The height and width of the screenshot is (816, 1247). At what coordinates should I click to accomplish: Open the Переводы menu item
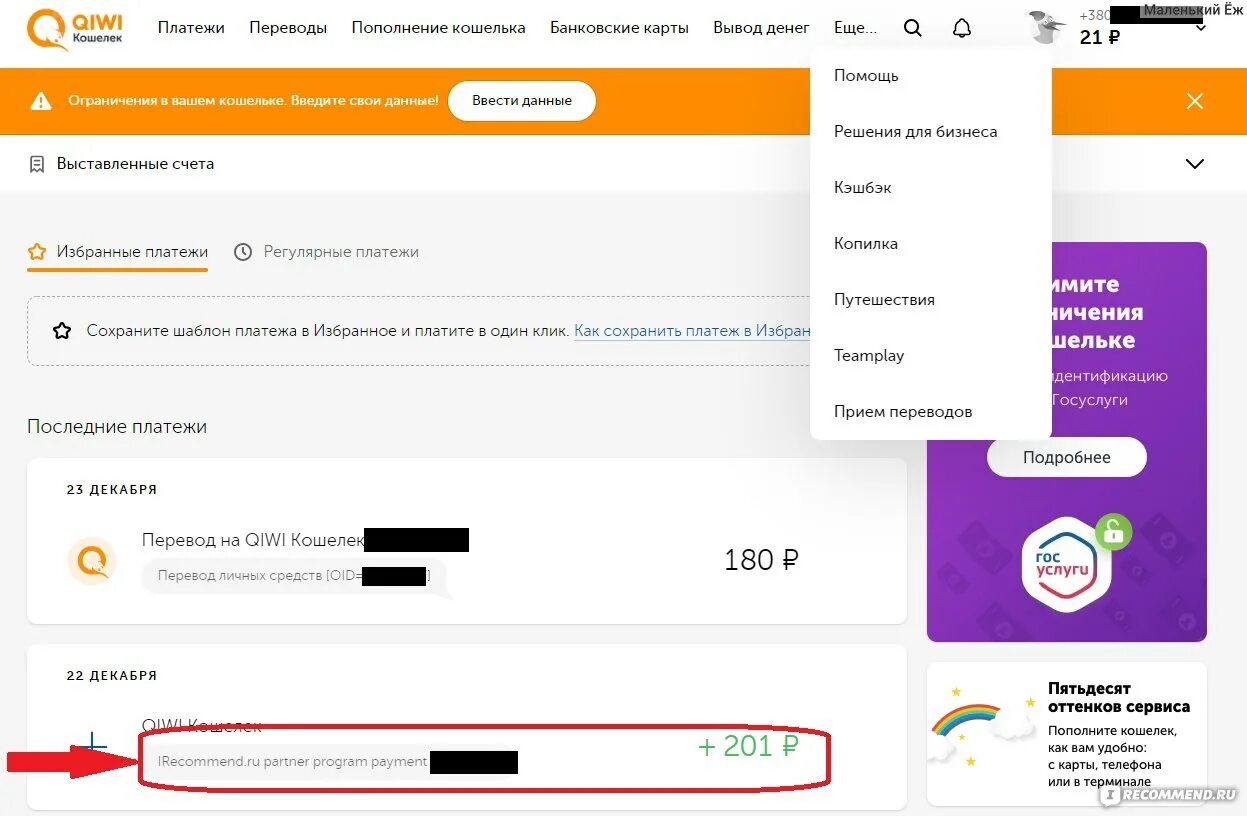point(288,28)
